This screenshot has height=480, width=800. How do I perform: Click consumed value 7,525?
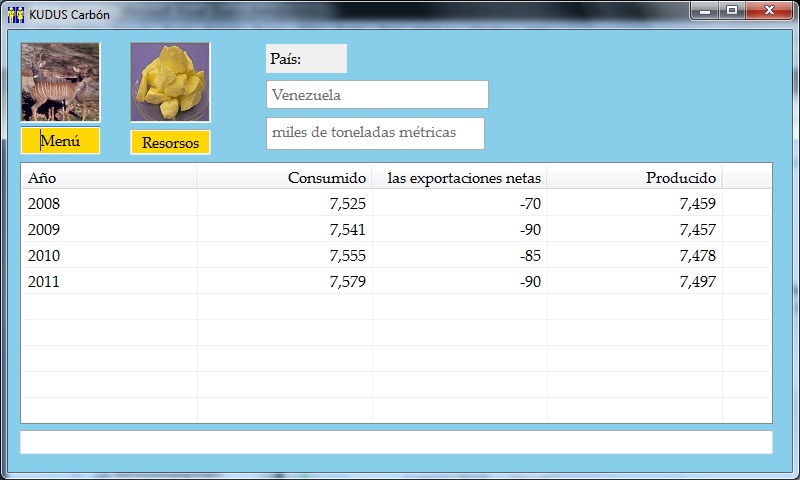tap(347, 204)
